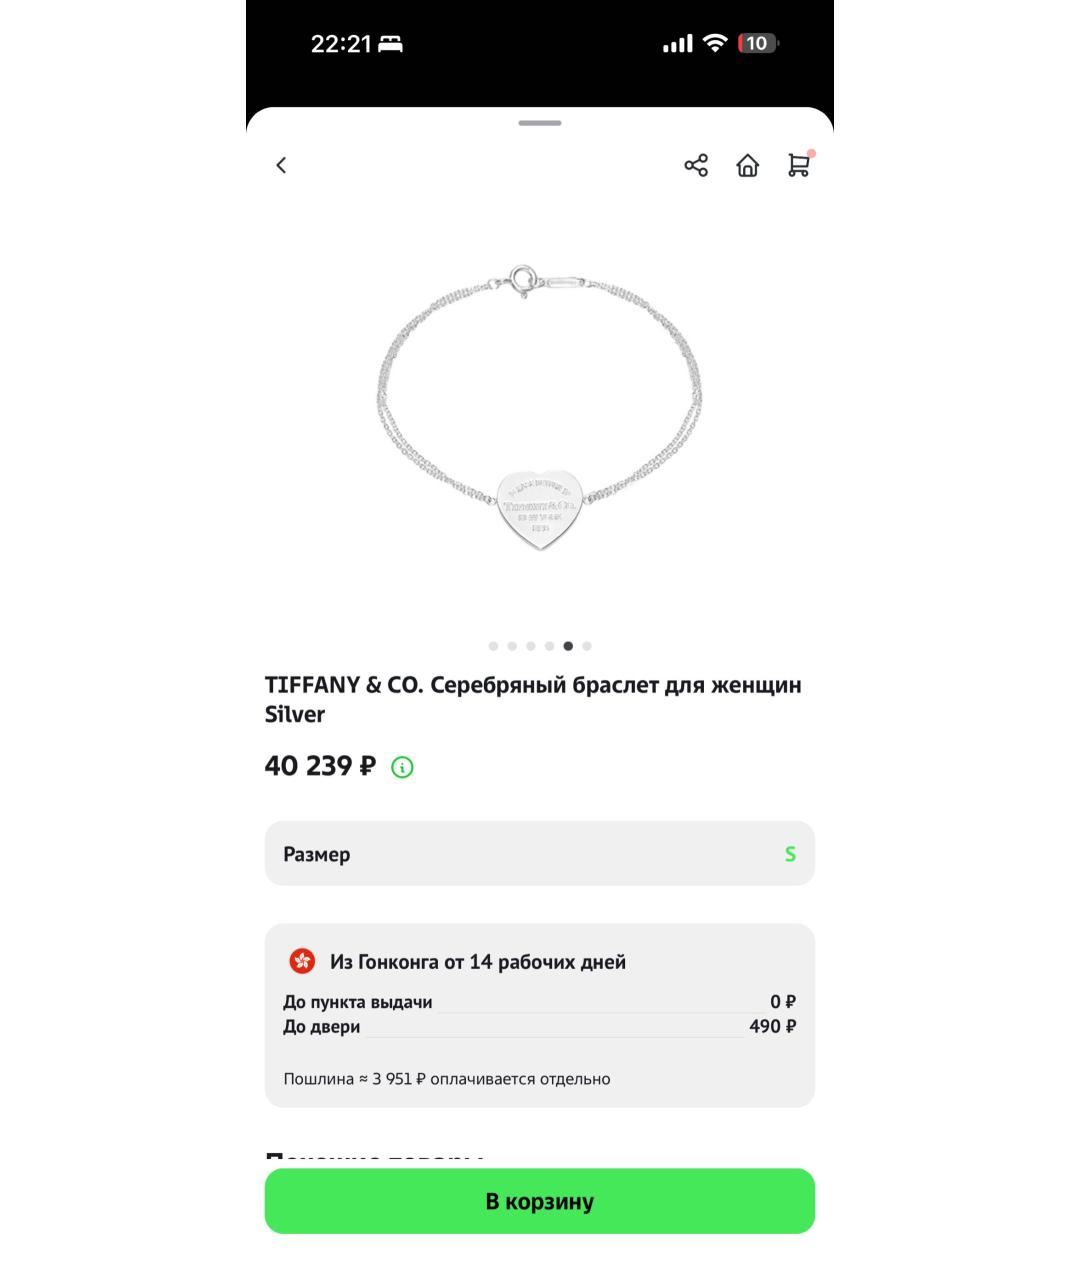Image resolution: width=1080 pixels, height=1280 pixels.
Task: Expand the Hong Kong delivery info block
Action: [540, 1015]
